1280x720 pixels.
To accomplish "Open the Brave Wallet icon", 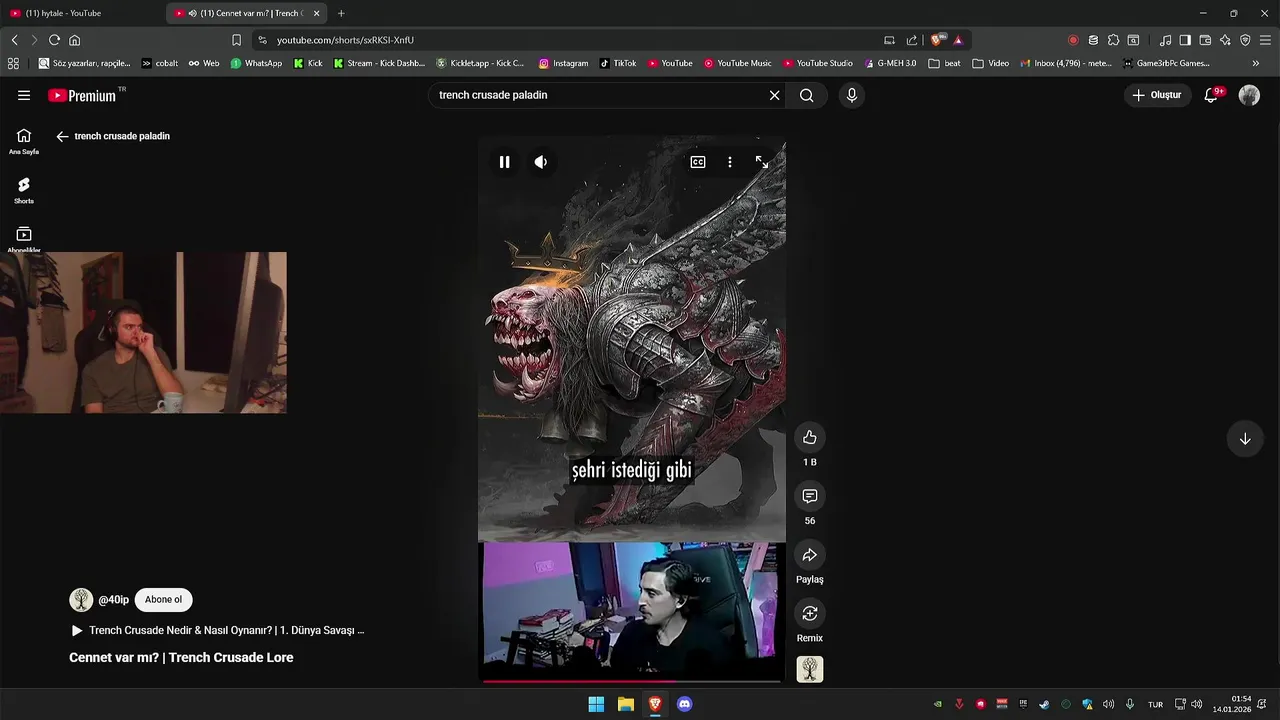I will point(1205,40).
